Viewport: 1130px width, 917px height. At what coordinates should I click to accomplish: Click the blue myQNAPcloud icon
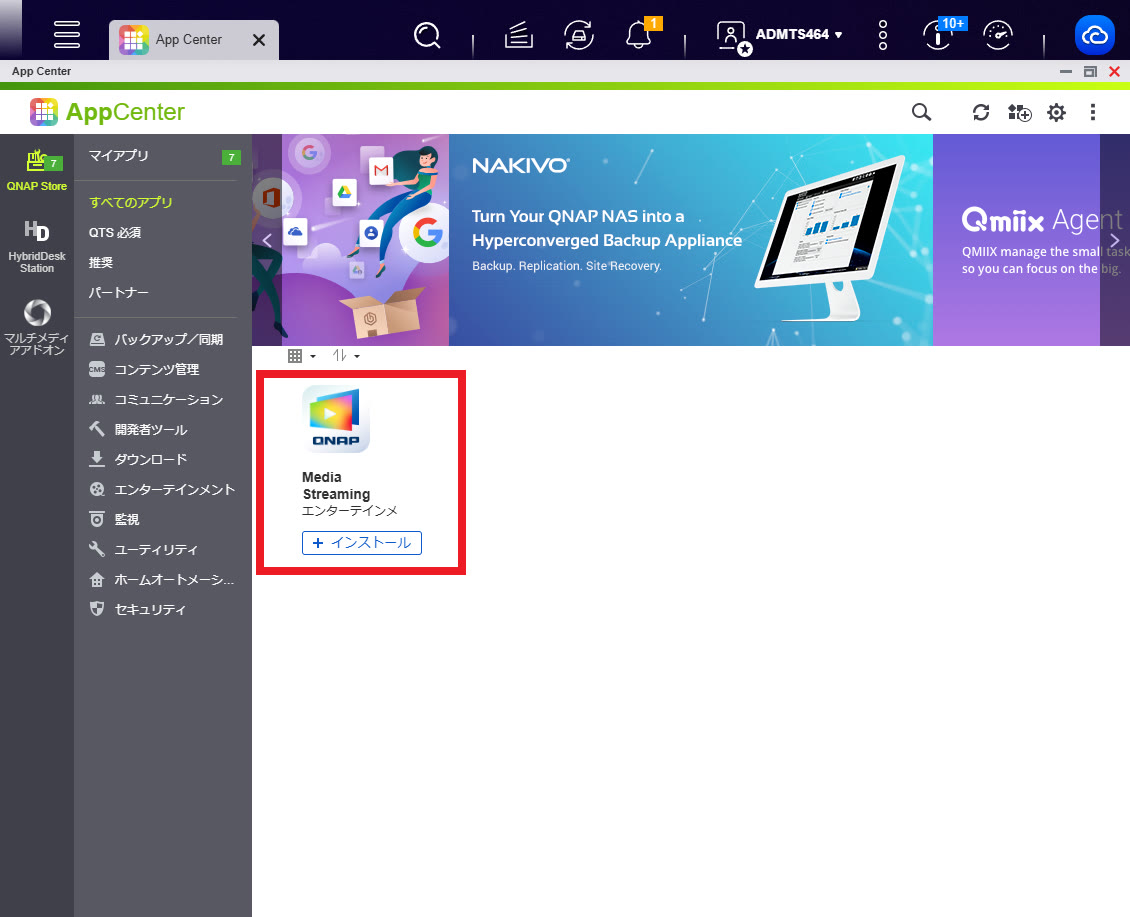[1095, 35]
